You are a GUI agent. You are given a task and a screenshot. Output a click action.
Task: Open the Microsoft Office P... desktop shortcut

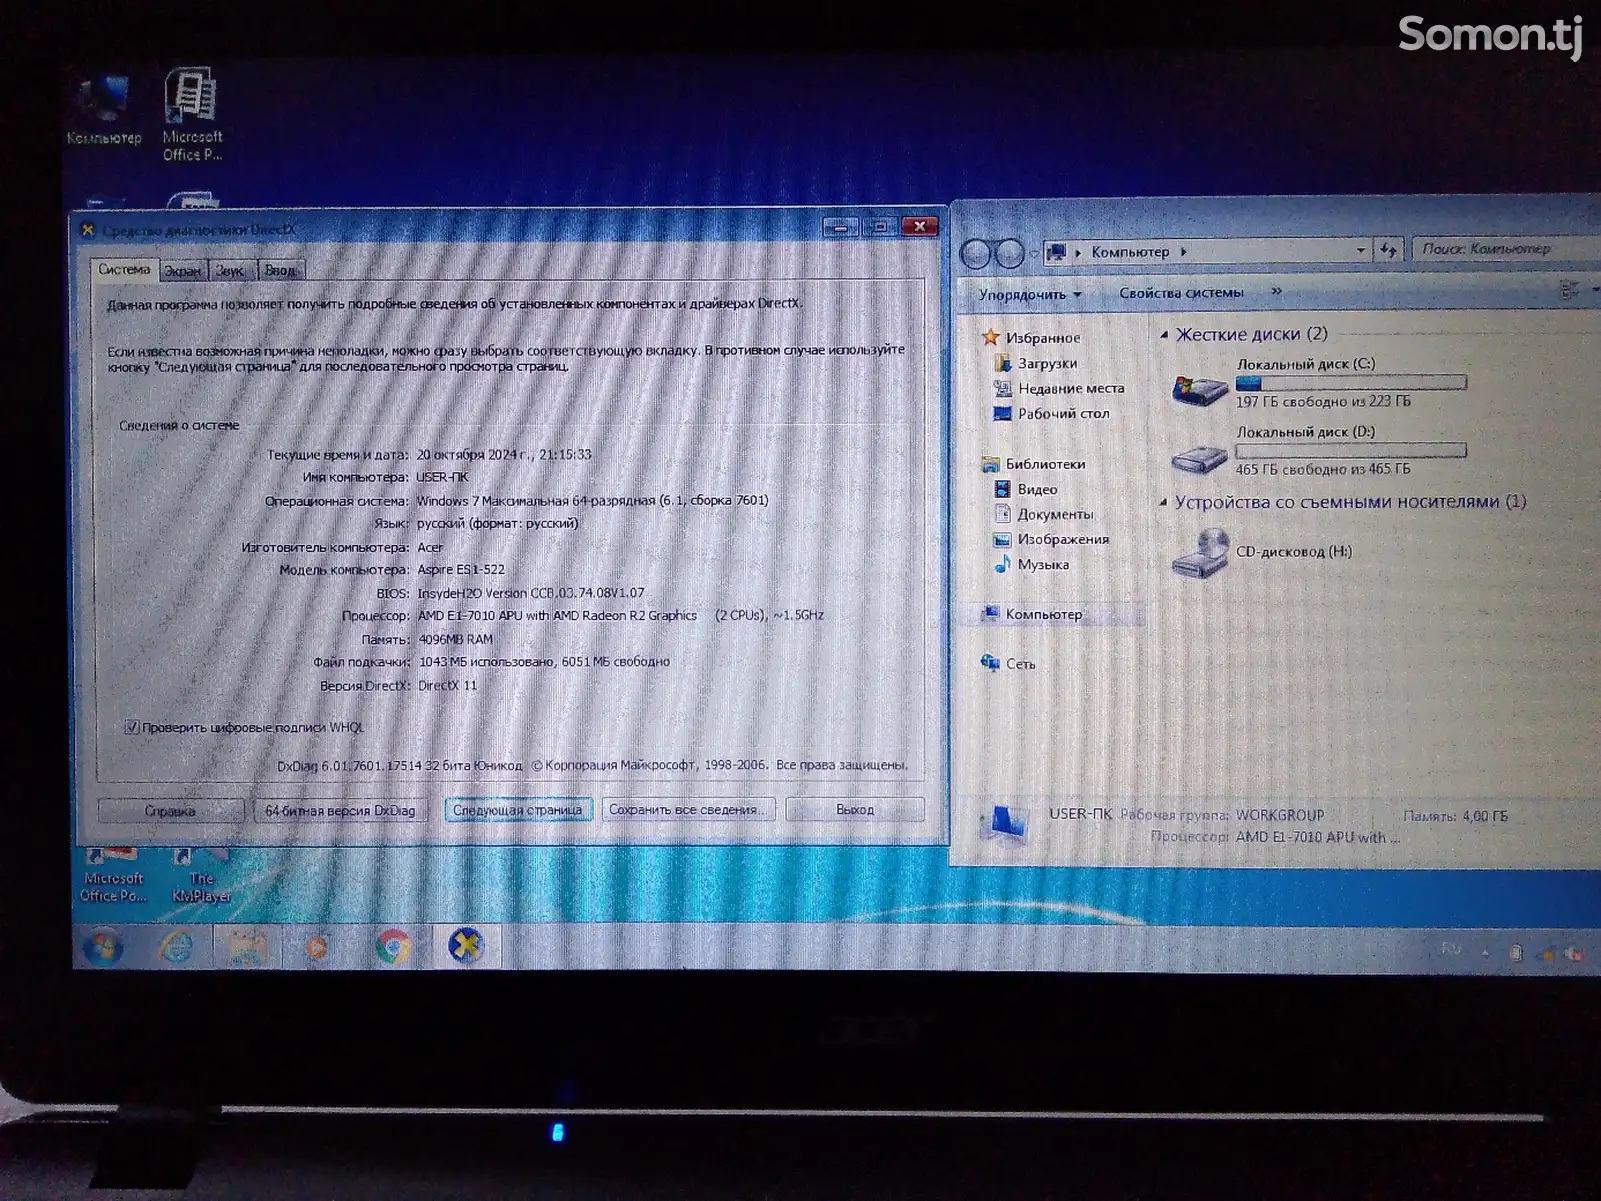(x=192, y=113)
